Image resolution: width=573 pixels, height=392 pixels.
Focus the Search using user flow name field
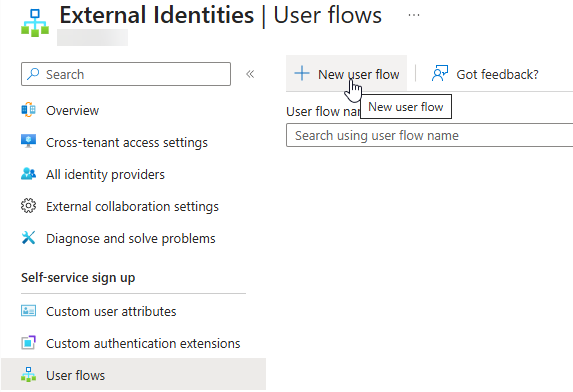point(429,135)
